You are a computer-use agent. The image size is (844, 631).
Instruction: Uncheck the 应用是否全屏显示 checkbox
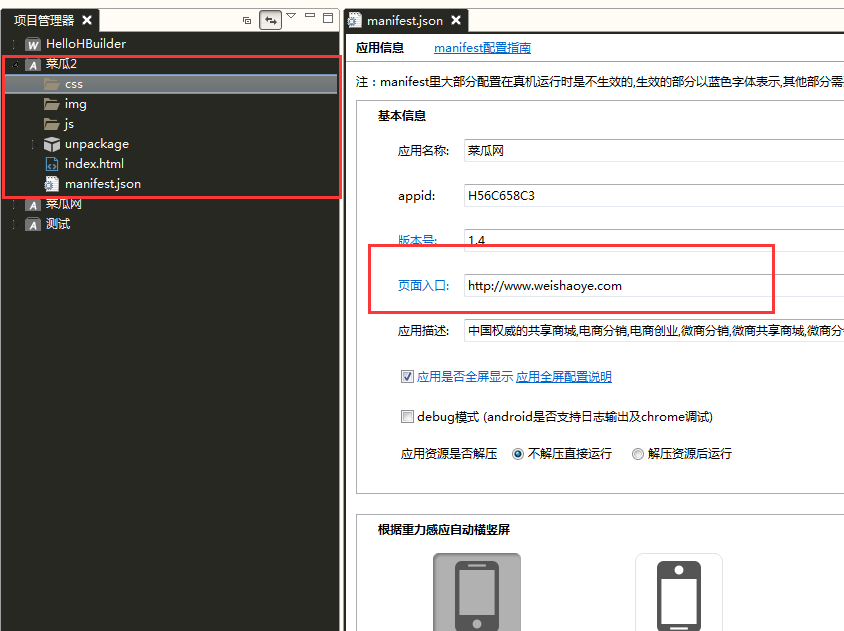click(x=407, y=376)
